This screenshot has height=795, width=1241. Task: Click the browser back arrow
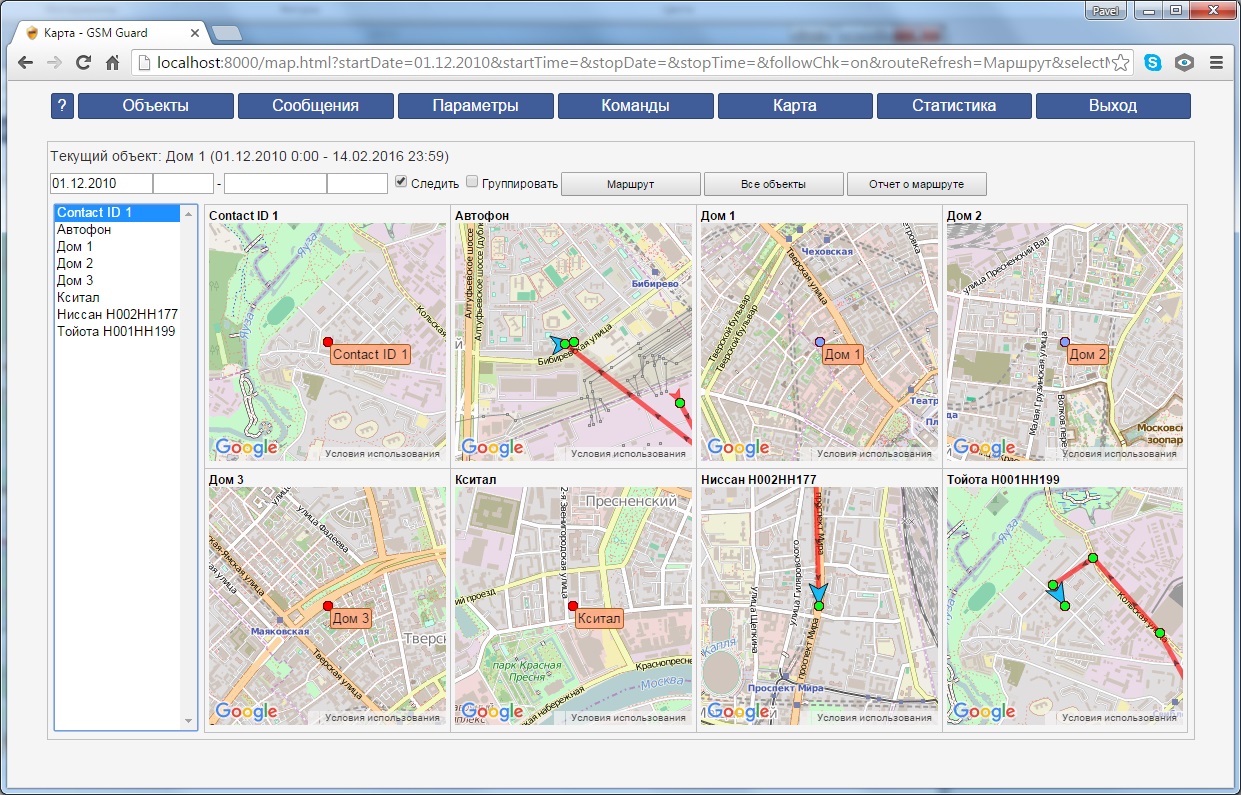[26, 62]
